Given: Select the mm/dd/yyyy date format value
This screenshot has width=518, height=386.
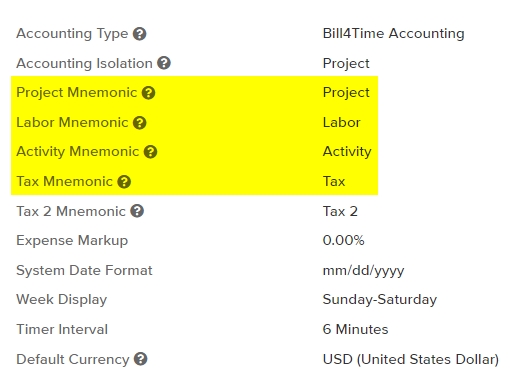Looking at the screenshot, I should tap(363, 270).
